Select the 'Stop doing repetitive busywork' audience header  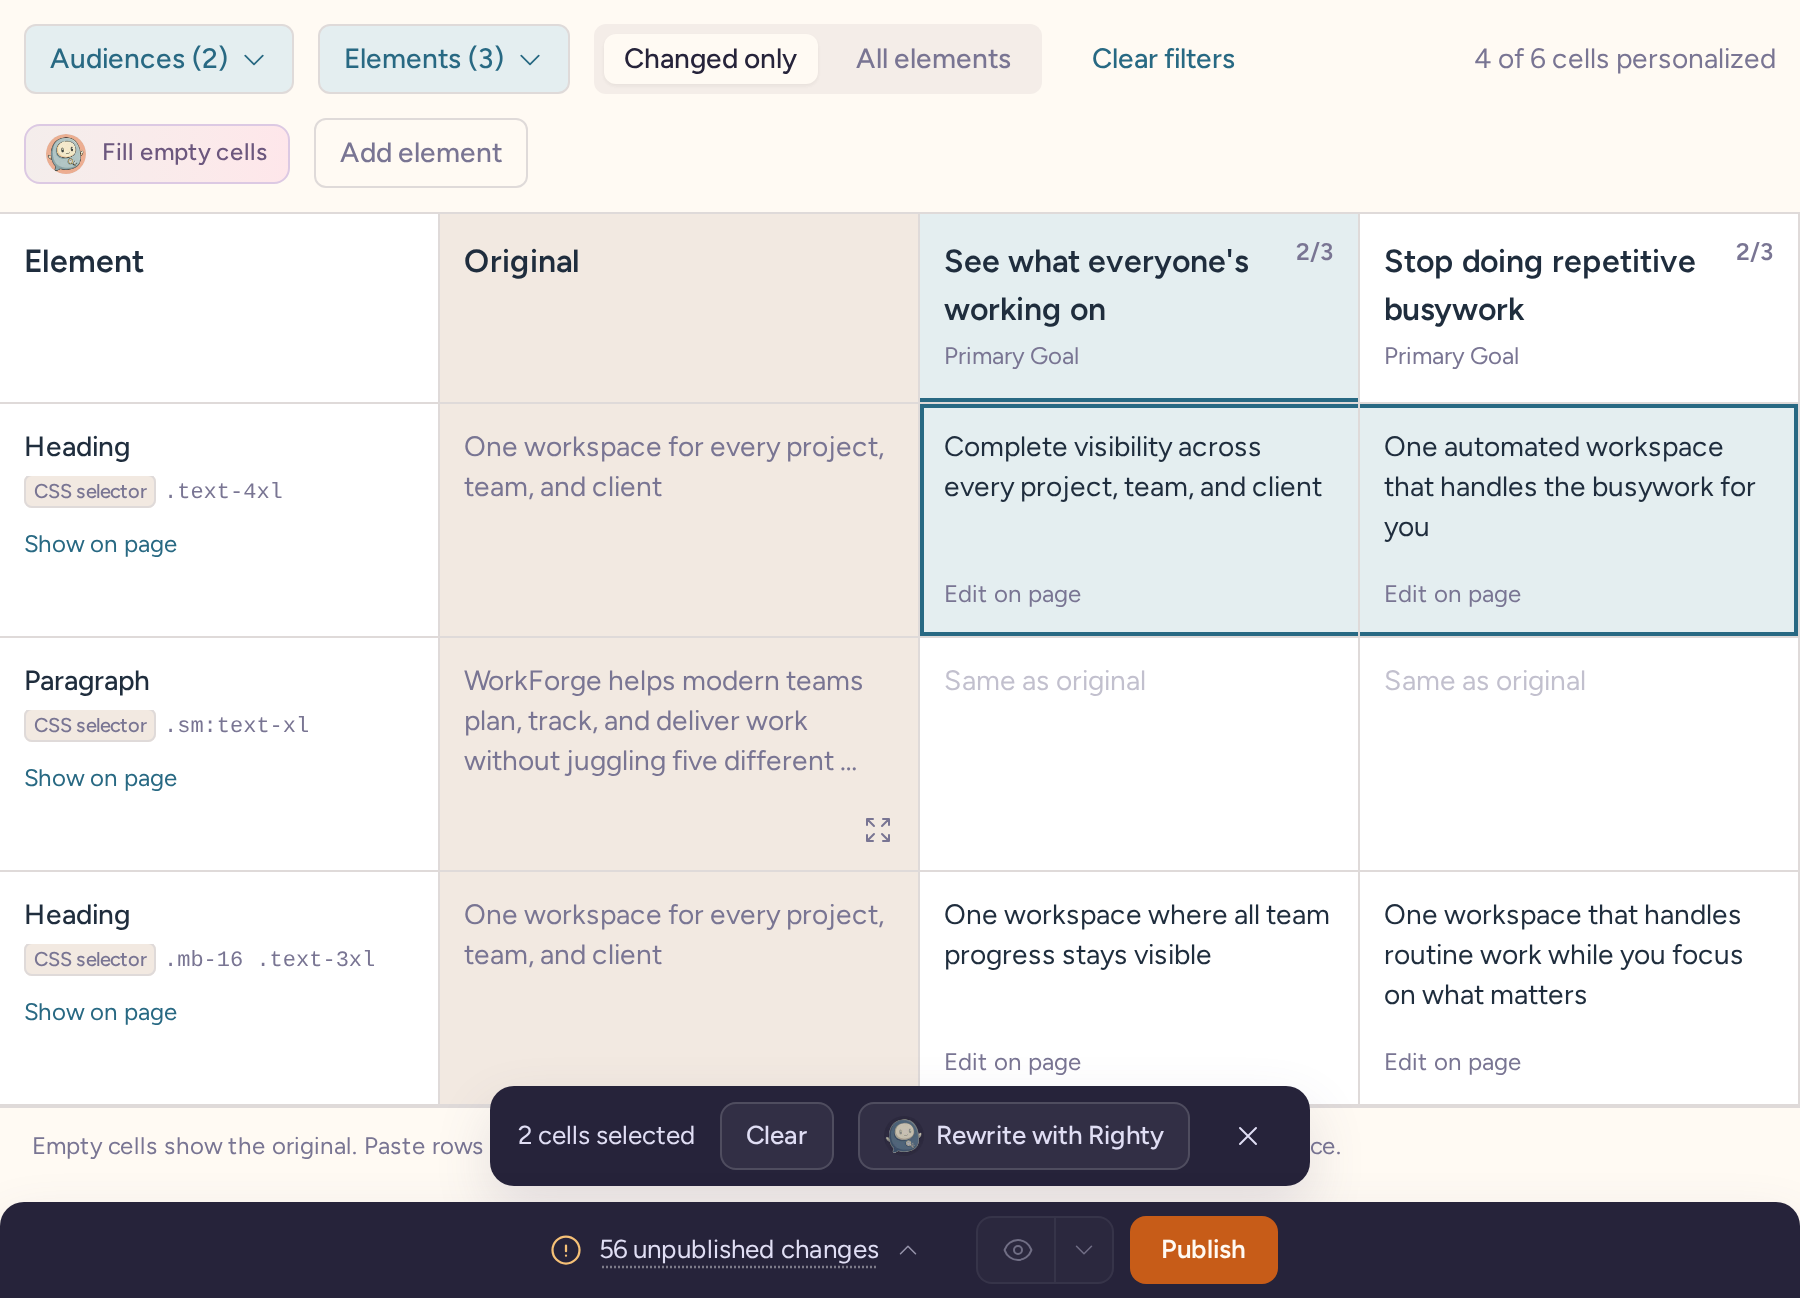1579,308
